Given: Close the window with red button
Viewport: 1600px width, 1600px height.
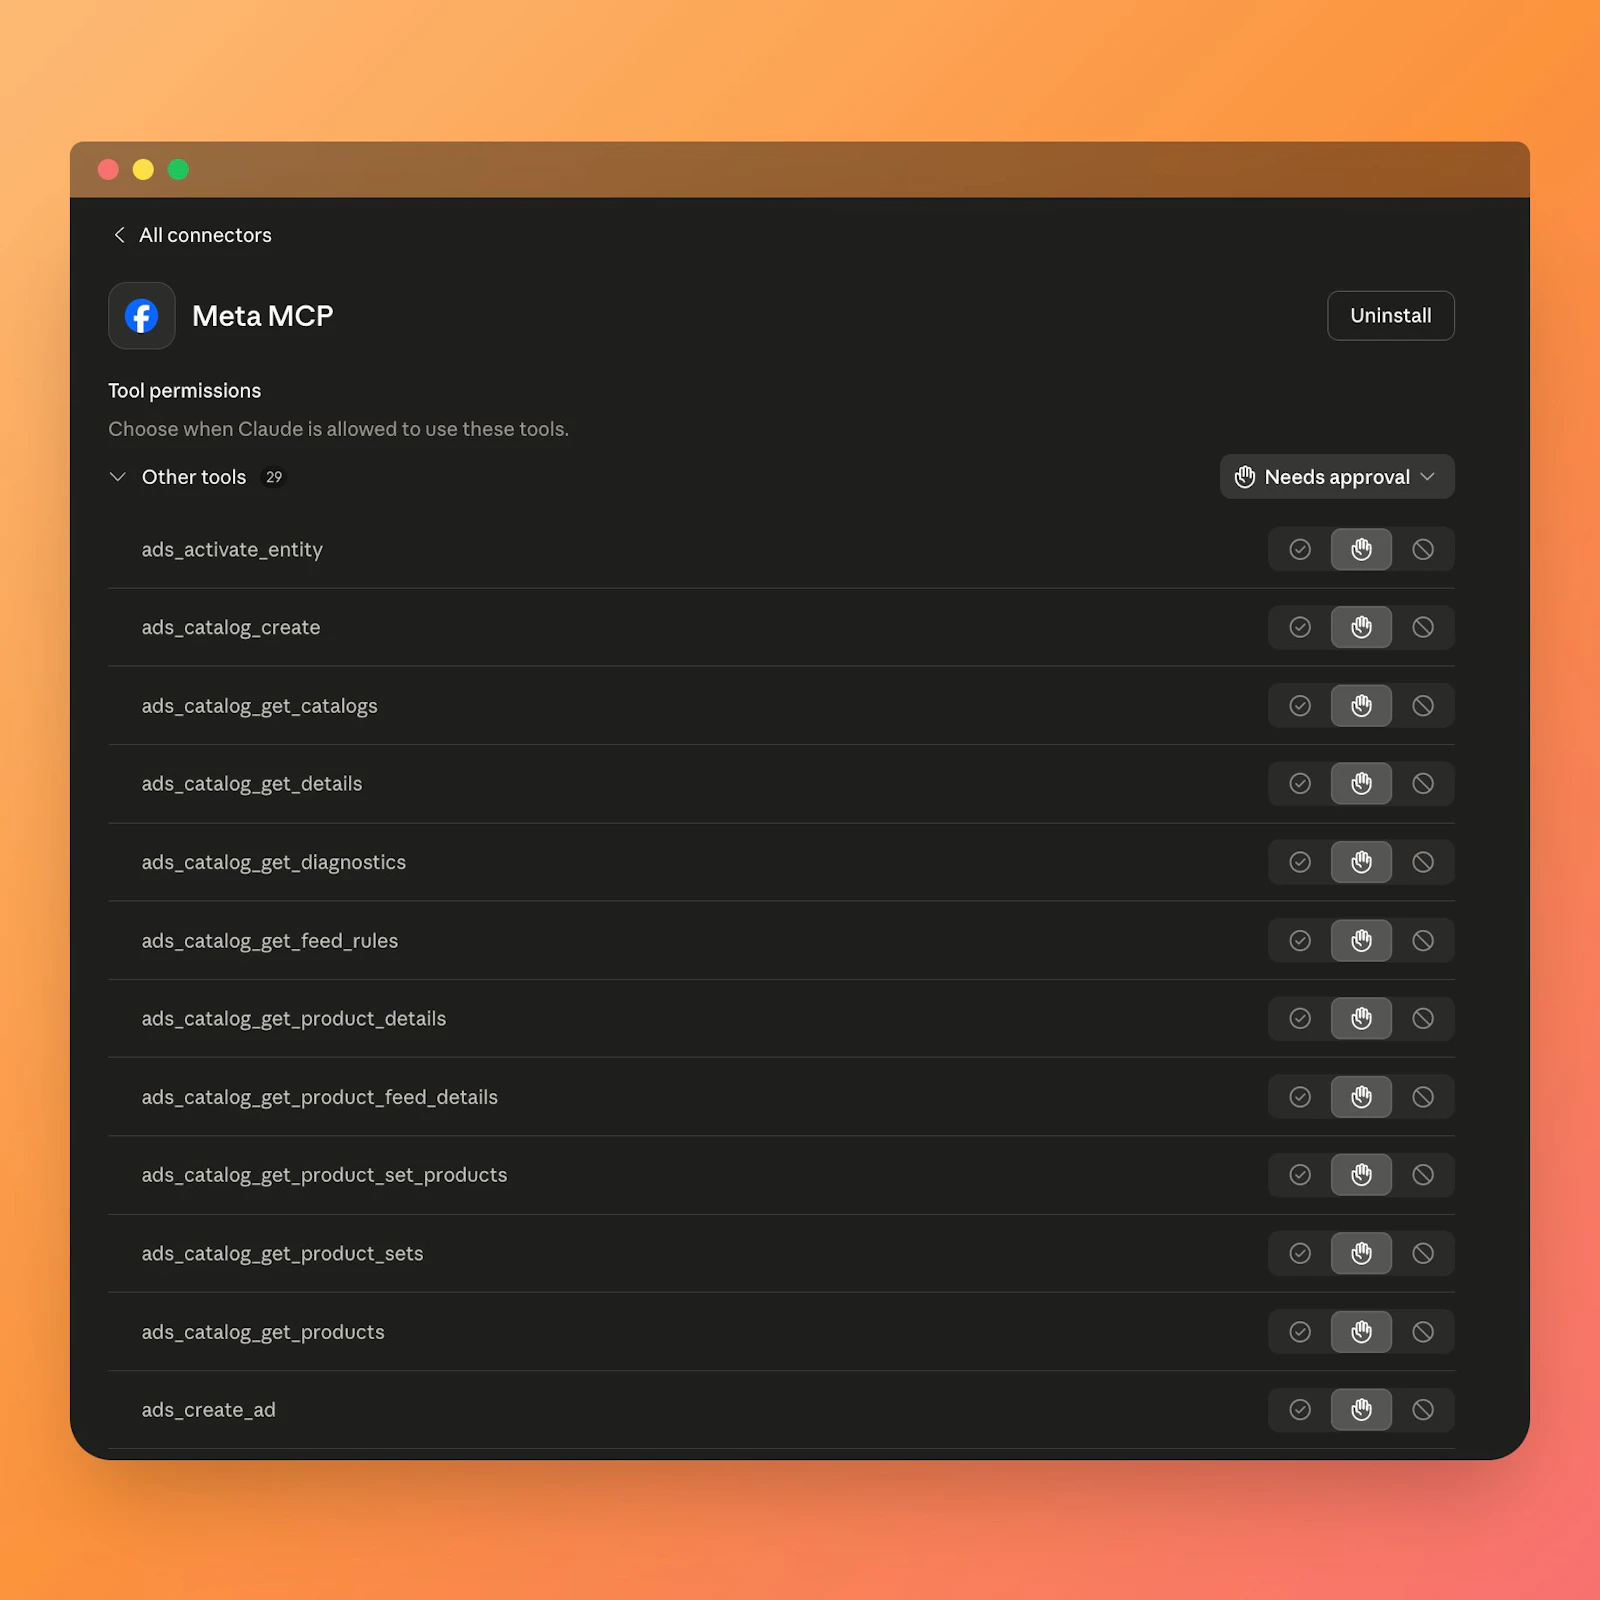Looking at the screenshot, I should [108, 170].
